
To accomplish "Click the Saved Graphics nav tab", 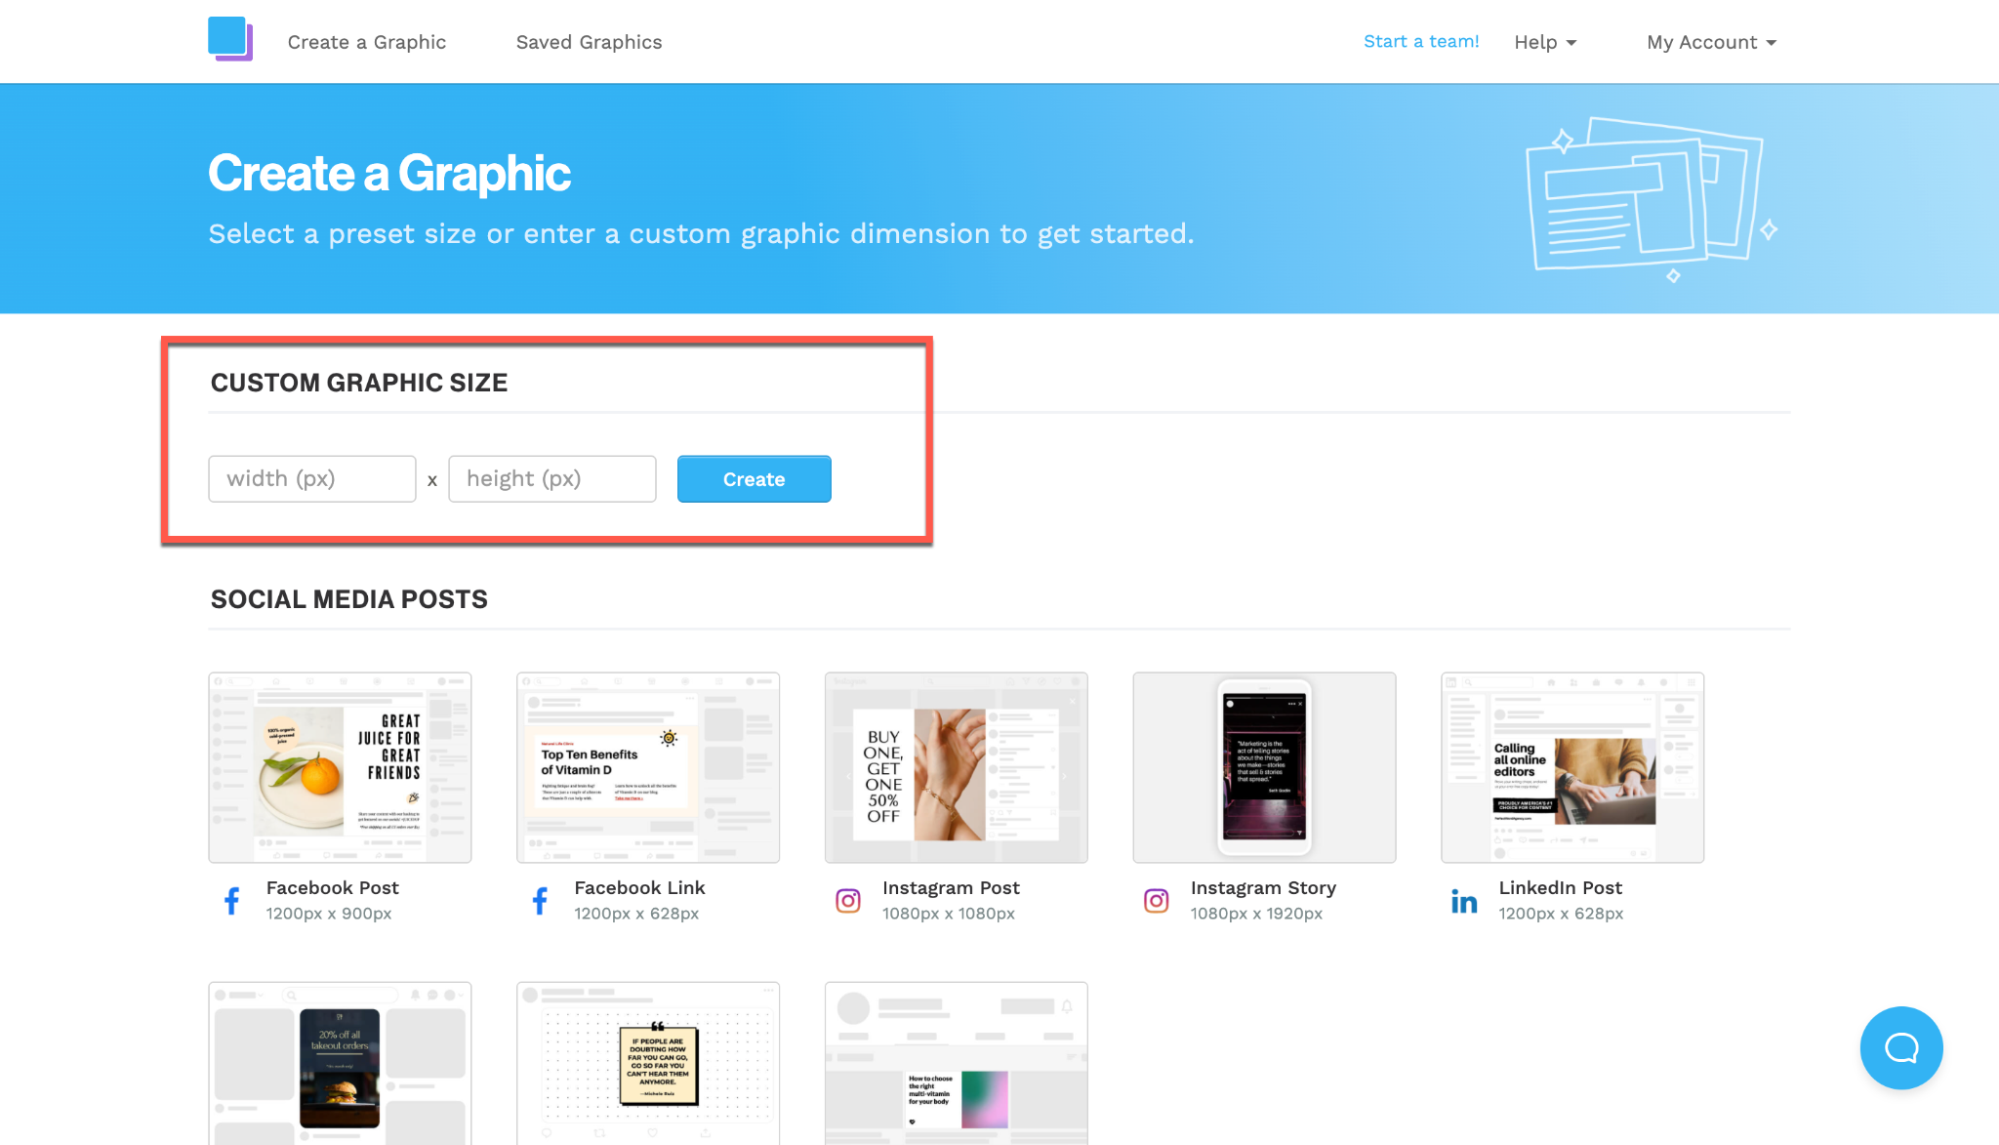I will pyautogui.click(x=588, y=41).
